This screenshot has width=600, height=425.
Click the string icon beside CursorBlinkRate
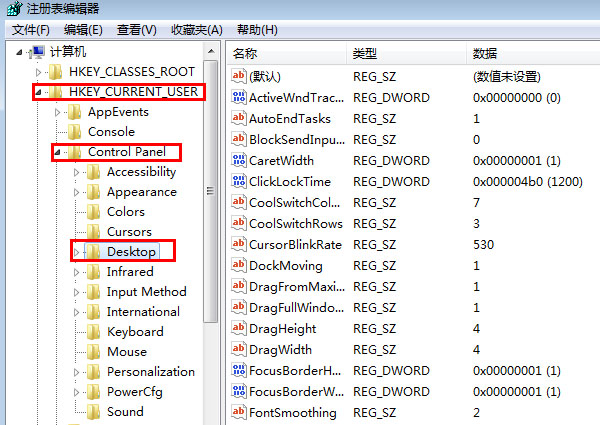[x=238, y=244]
